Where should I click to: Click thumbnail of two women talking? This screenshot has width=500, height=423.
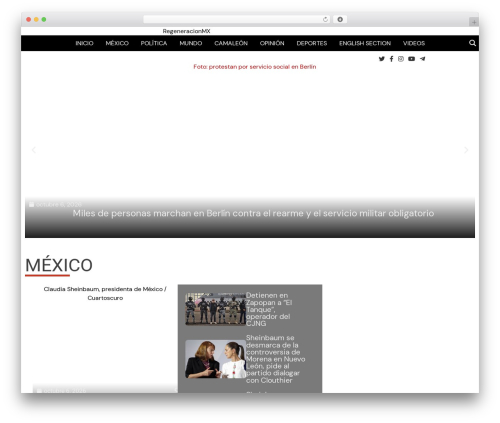[215, 359]
